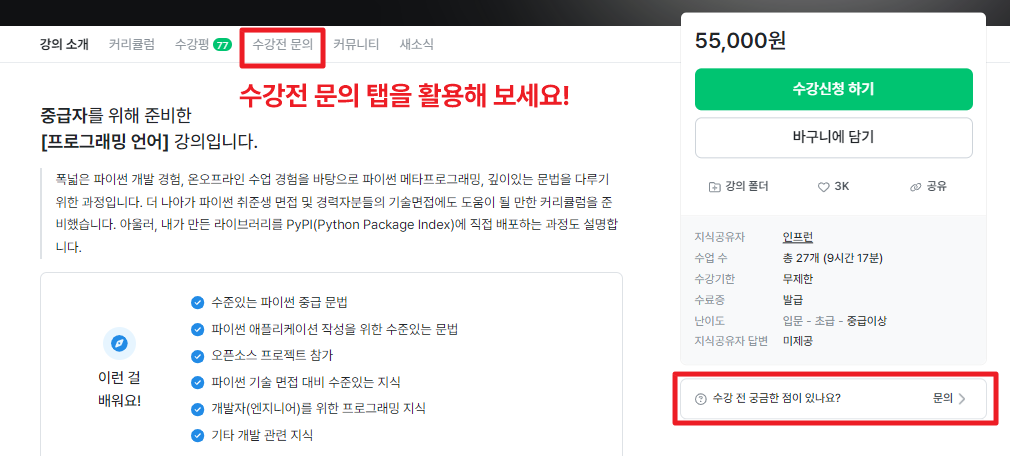The image size is (1010, 456).
Task: Click the 수준있는 파이썬 중급 문법 text
Action: tap(279, 302)
